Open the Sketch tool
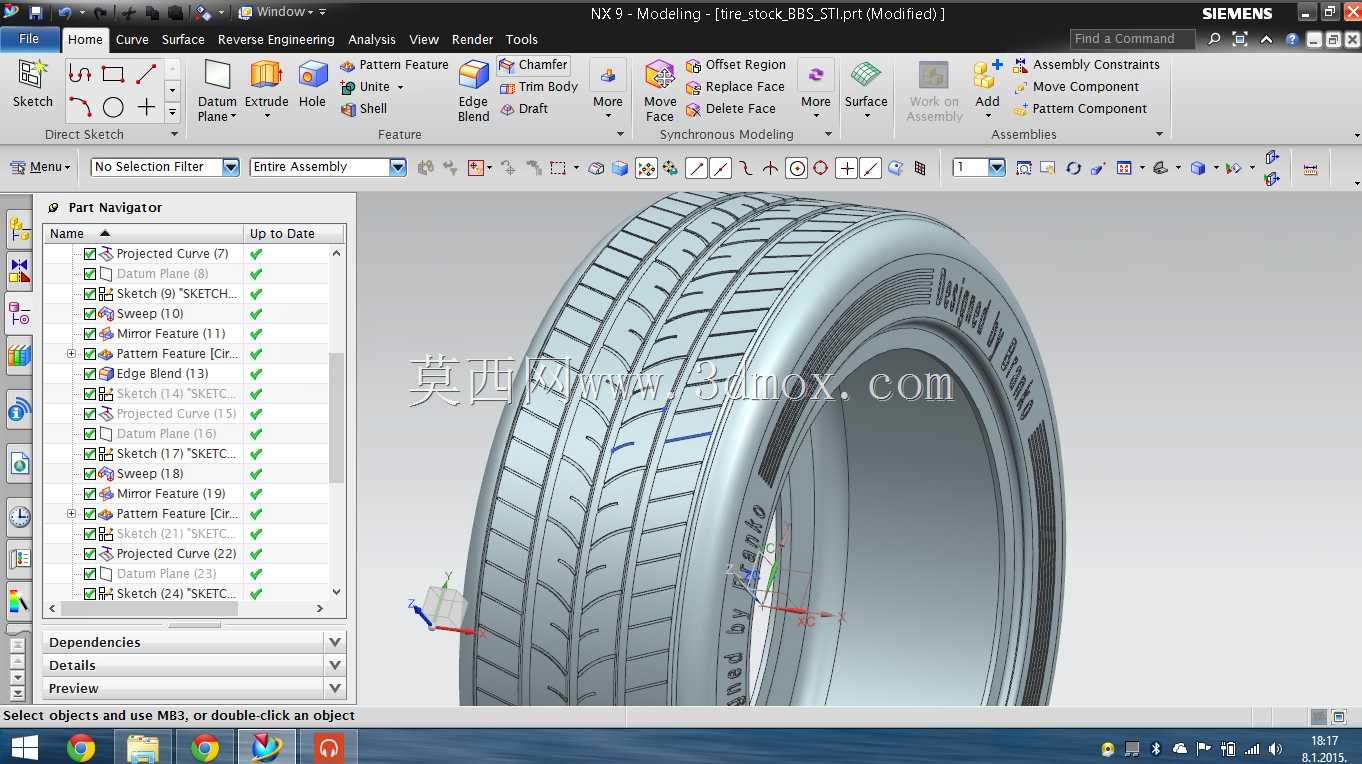This screenshot has width=1362, height=764. tap(32, 83)
